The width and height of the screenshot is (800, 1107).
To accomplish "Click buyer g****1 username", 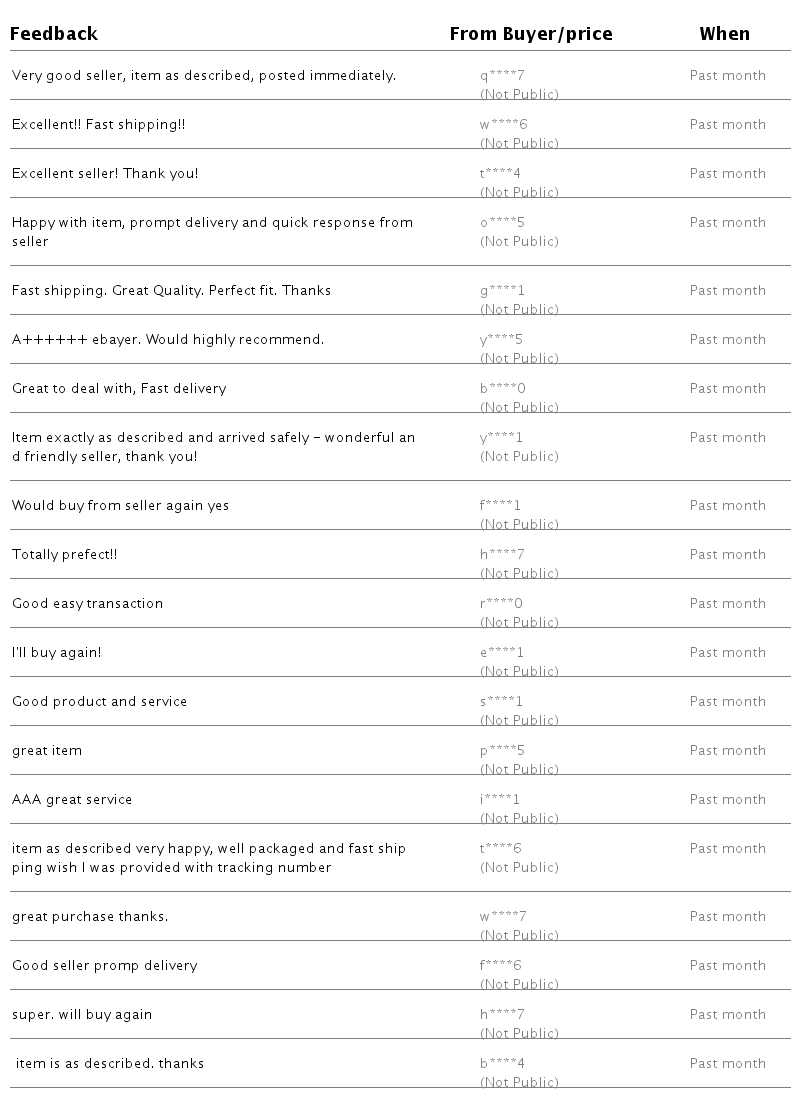I will (502, 290).
